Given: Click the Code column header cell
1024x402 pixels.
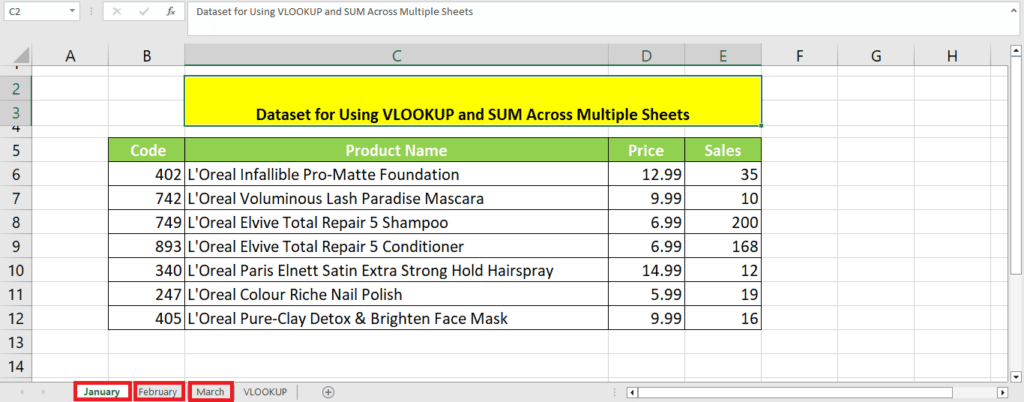Looking at the screenshot, I should point(147,151).
